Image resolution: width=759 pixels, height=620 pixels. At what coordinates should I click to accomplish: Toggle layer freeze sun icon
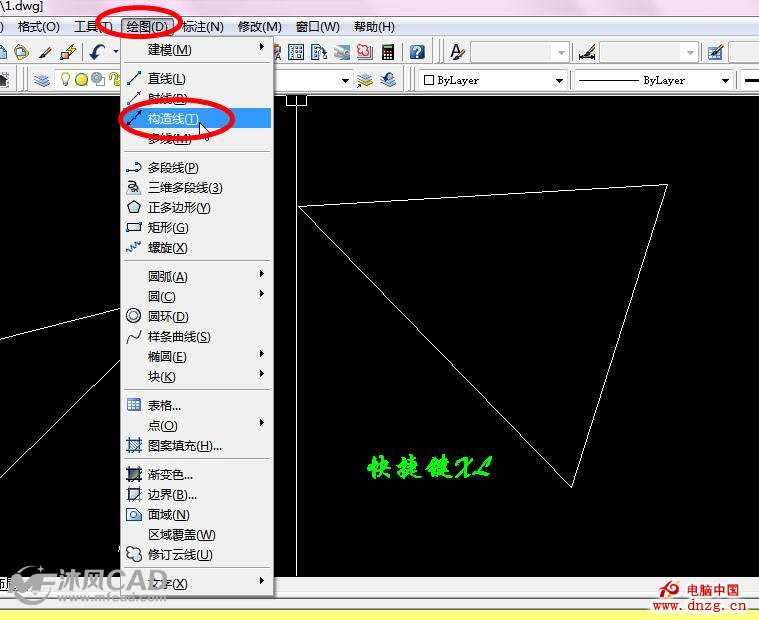coord(81,79)
